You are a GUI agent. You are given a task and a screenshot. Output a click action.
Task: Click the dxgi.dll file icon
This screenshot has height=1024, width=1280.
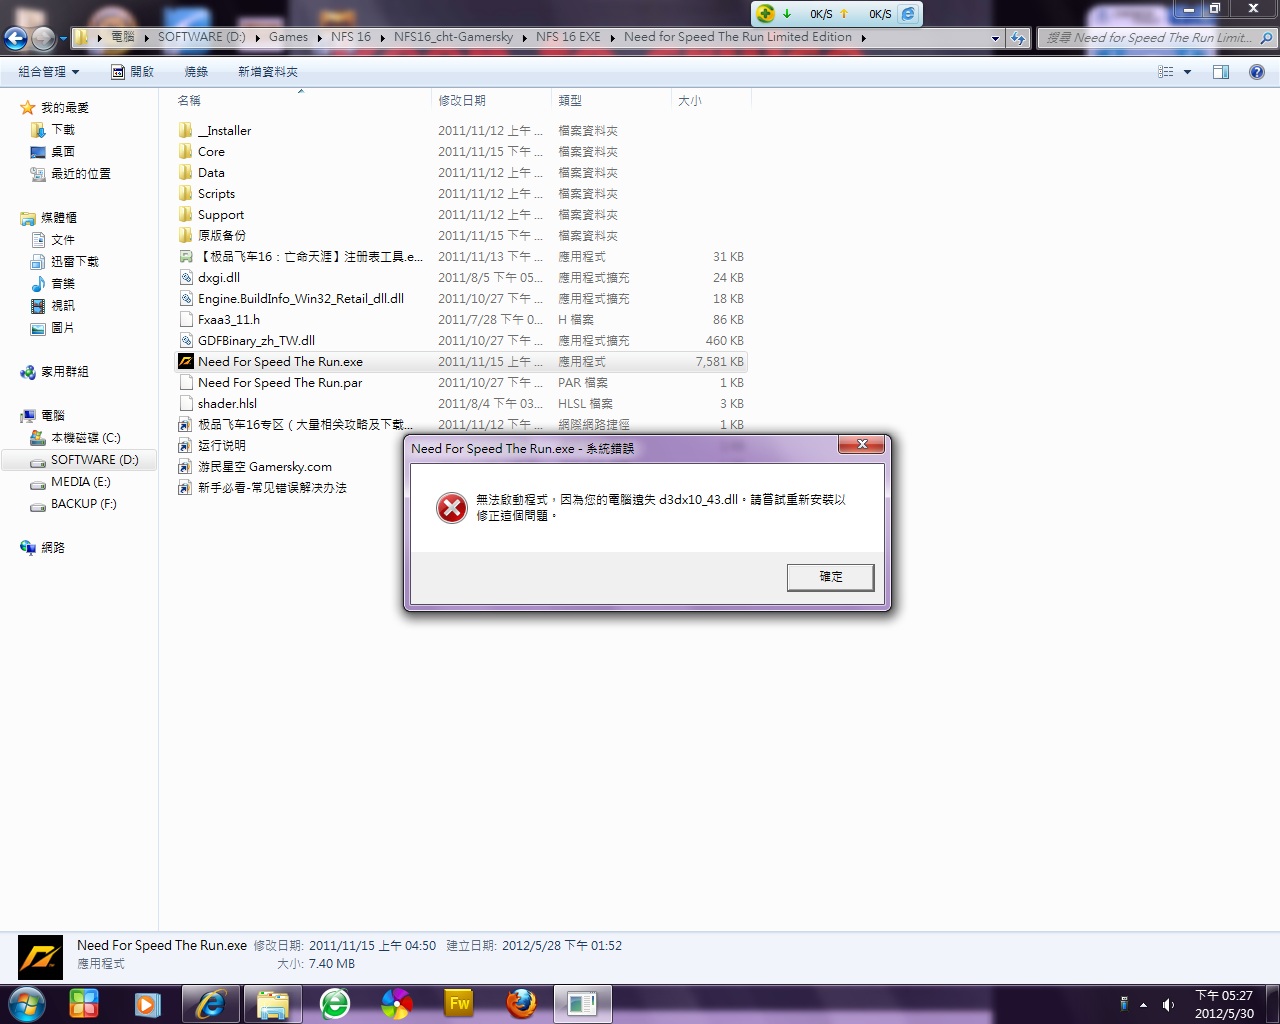coord(185,278)
